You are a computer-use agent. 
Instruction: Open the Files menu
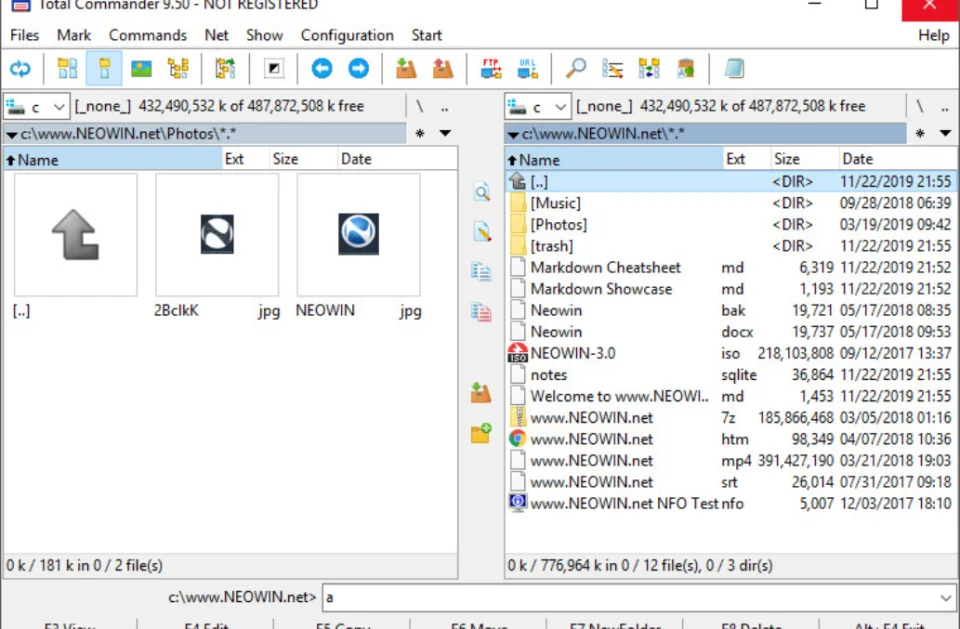(24, 35)
